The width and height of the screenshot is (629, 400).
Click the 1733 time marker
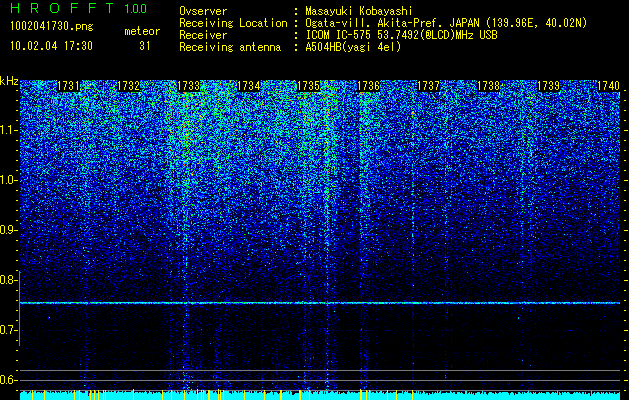(189, 86)
